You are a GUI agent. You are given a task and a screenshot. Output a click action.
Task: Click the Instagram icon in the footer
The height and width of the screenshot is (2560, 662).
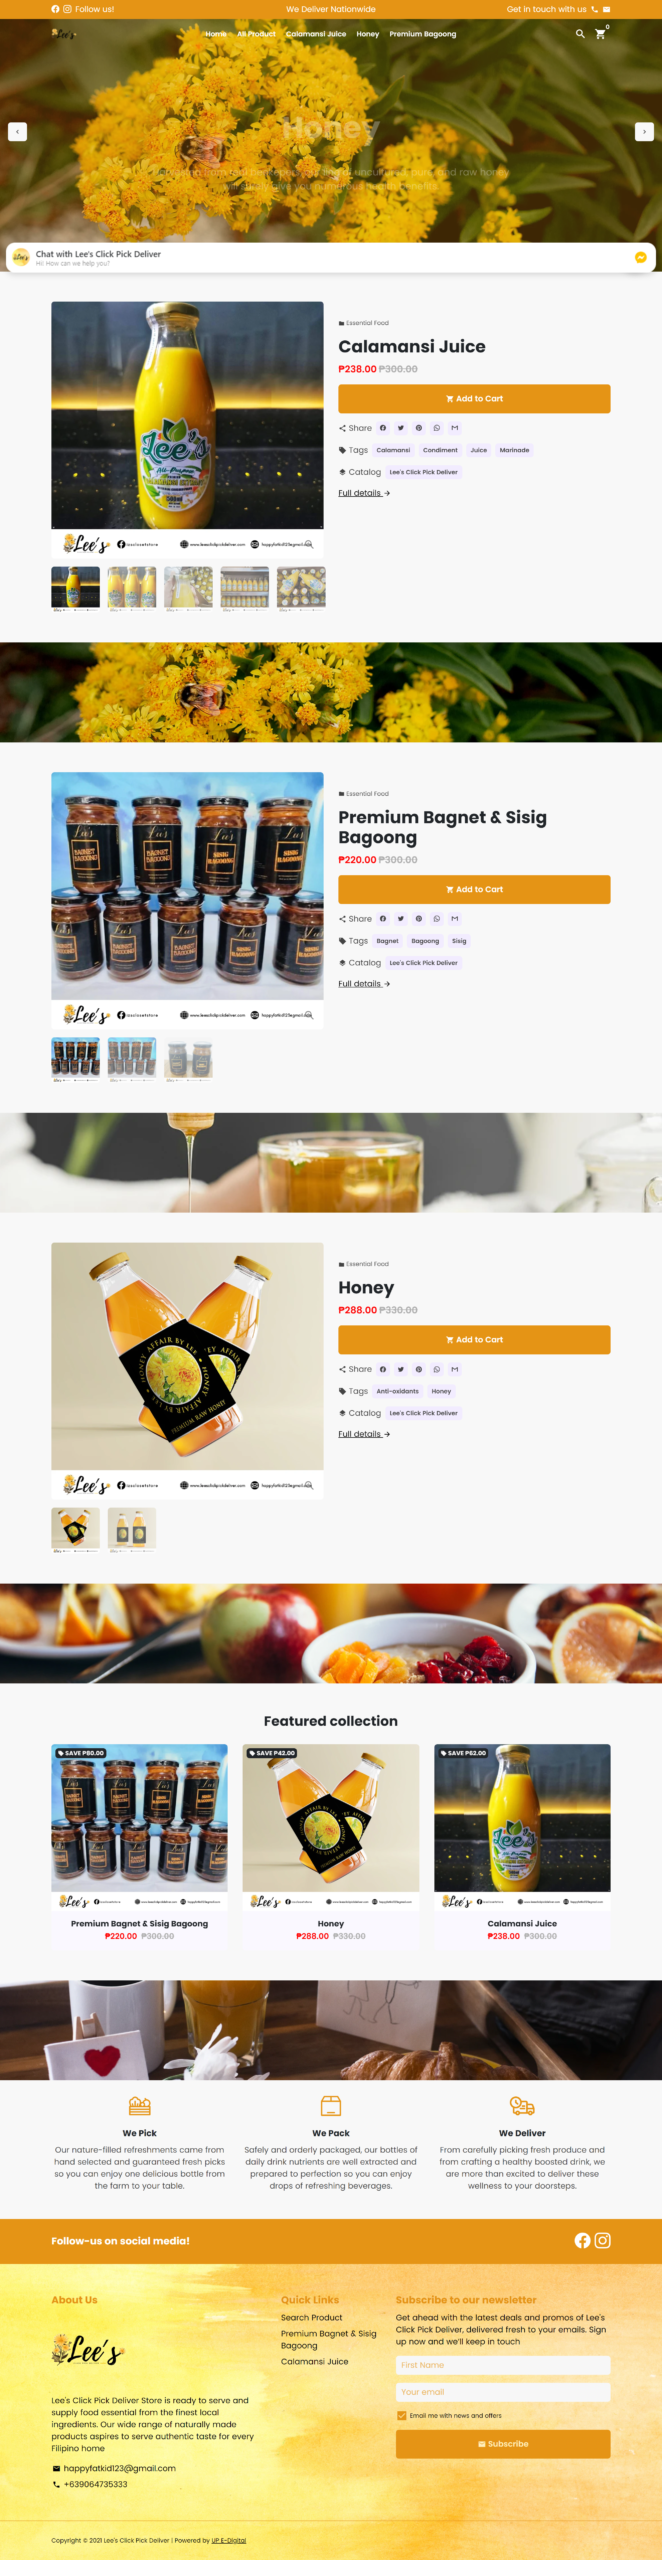[603, 2241]
